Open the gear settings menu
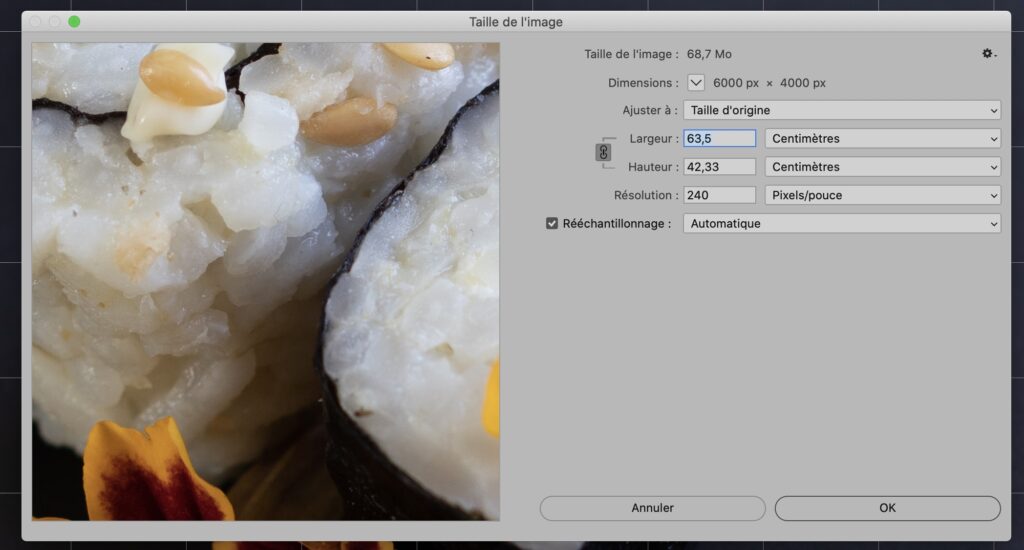The height and width of the screenshot is (550, 1024). [988, 54]
